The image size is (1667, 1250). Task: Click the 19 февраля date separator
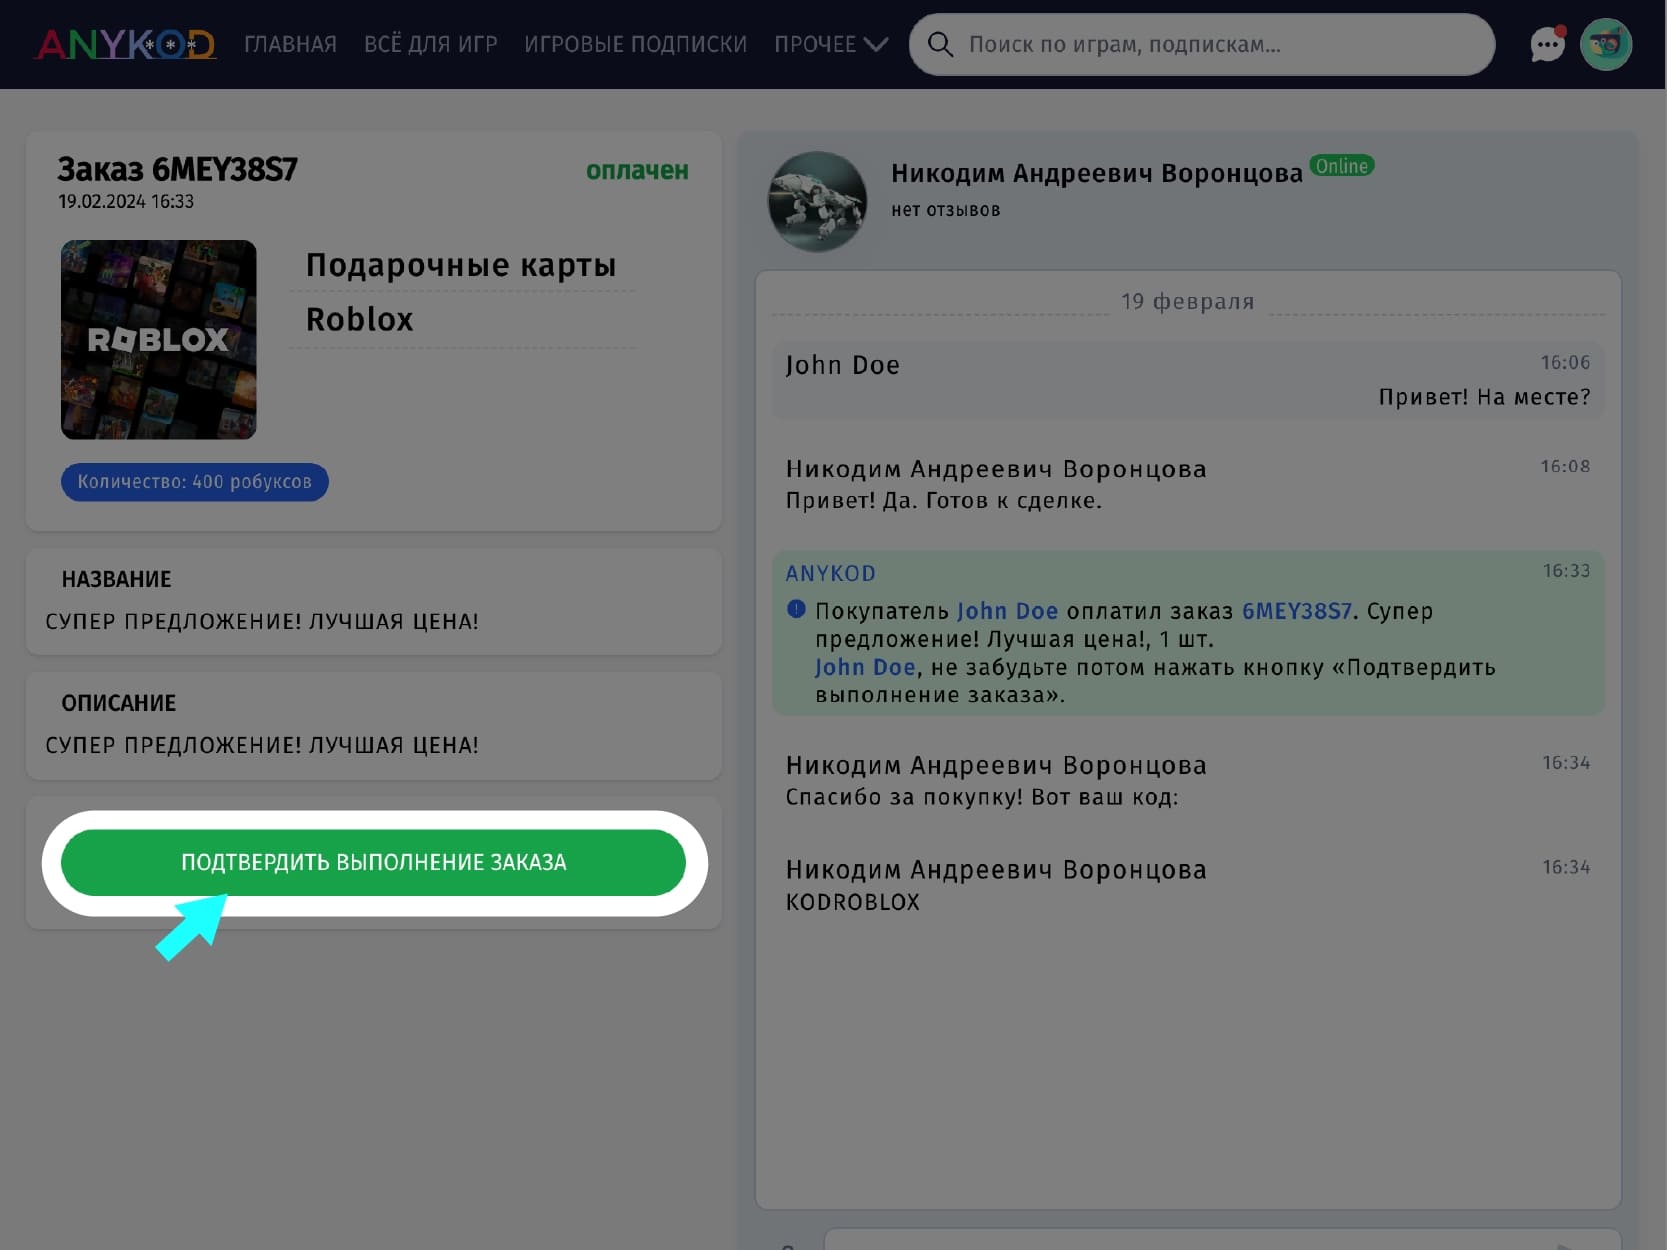(1188, 302)
